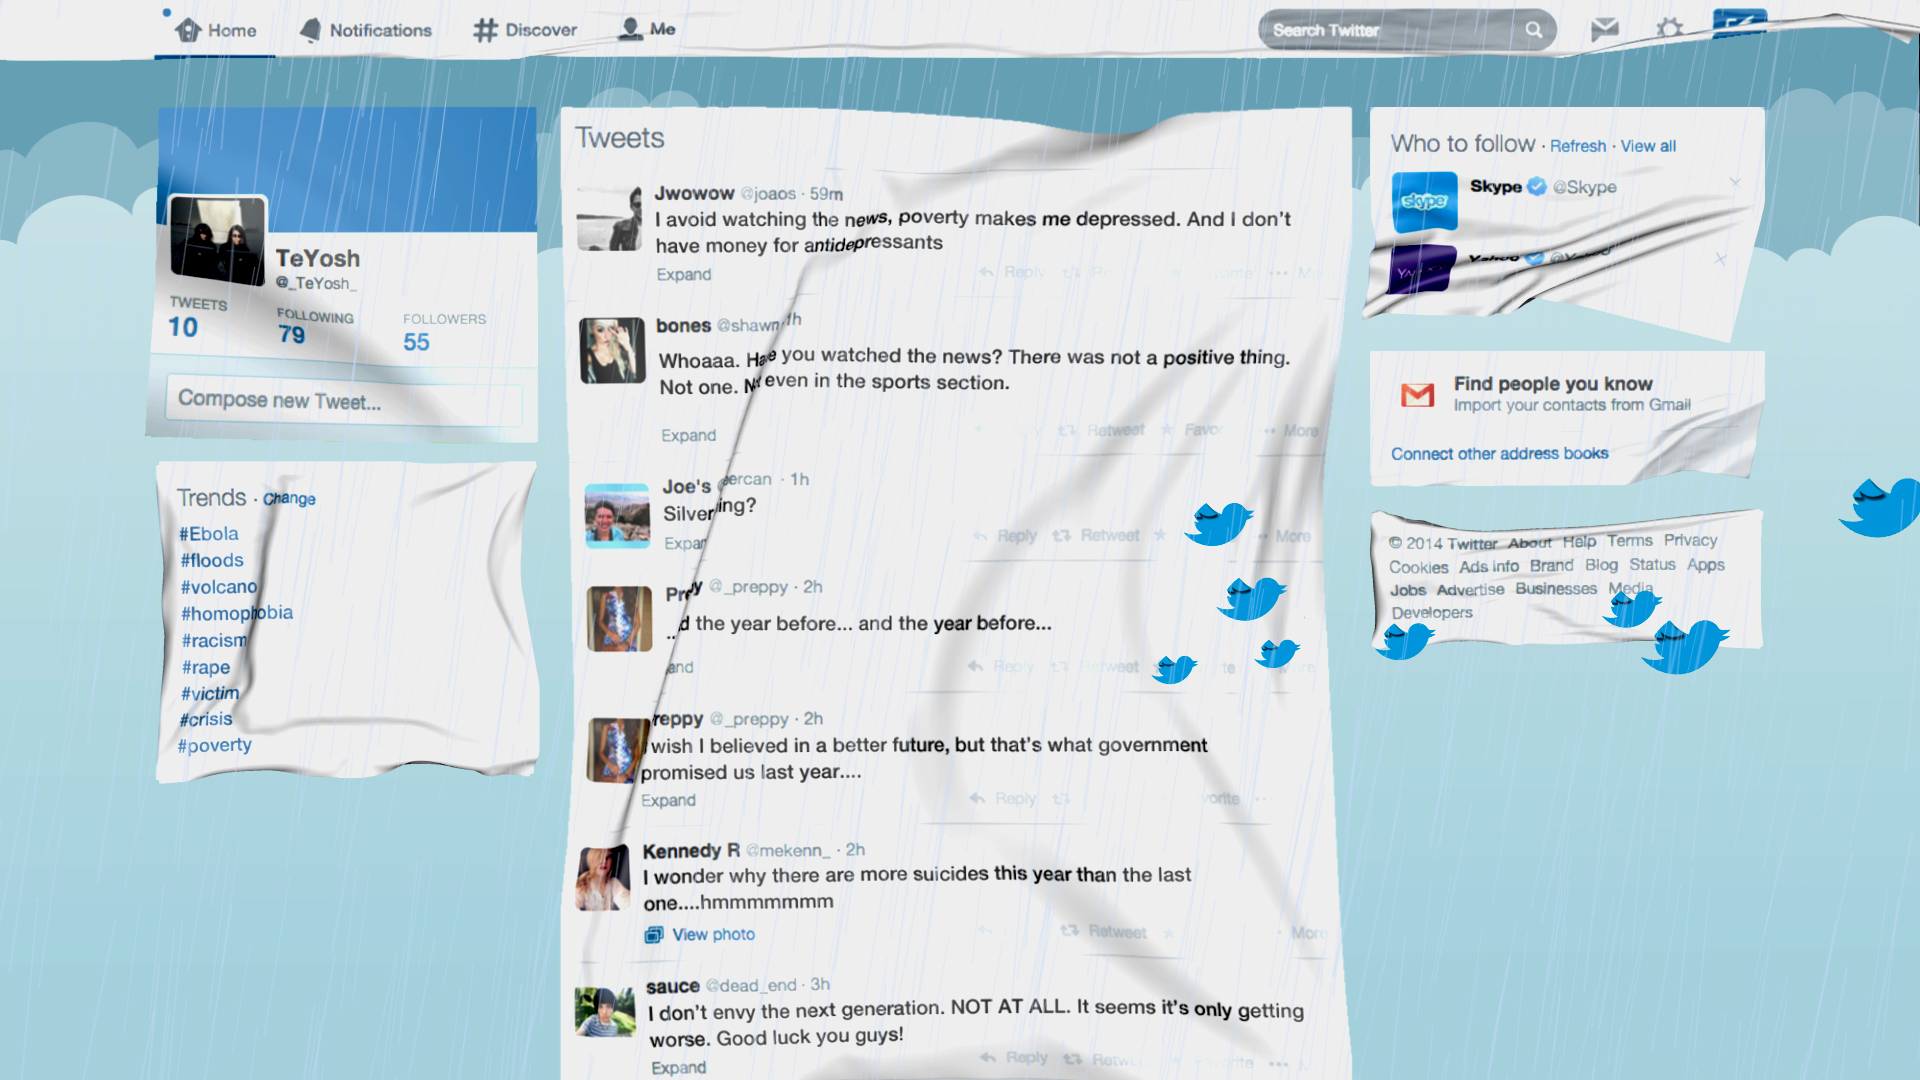Open the Me profile tab
The width and height of the screenshot is (1920, 1080).
647,29
